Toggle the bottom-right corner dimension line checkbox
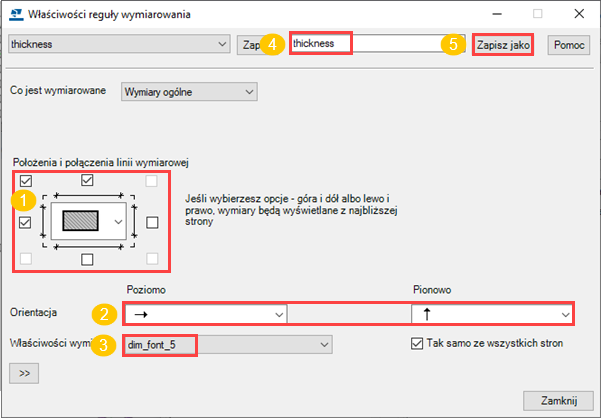The height and width of the screenshot is (418, 601). (x=152, y=259)
